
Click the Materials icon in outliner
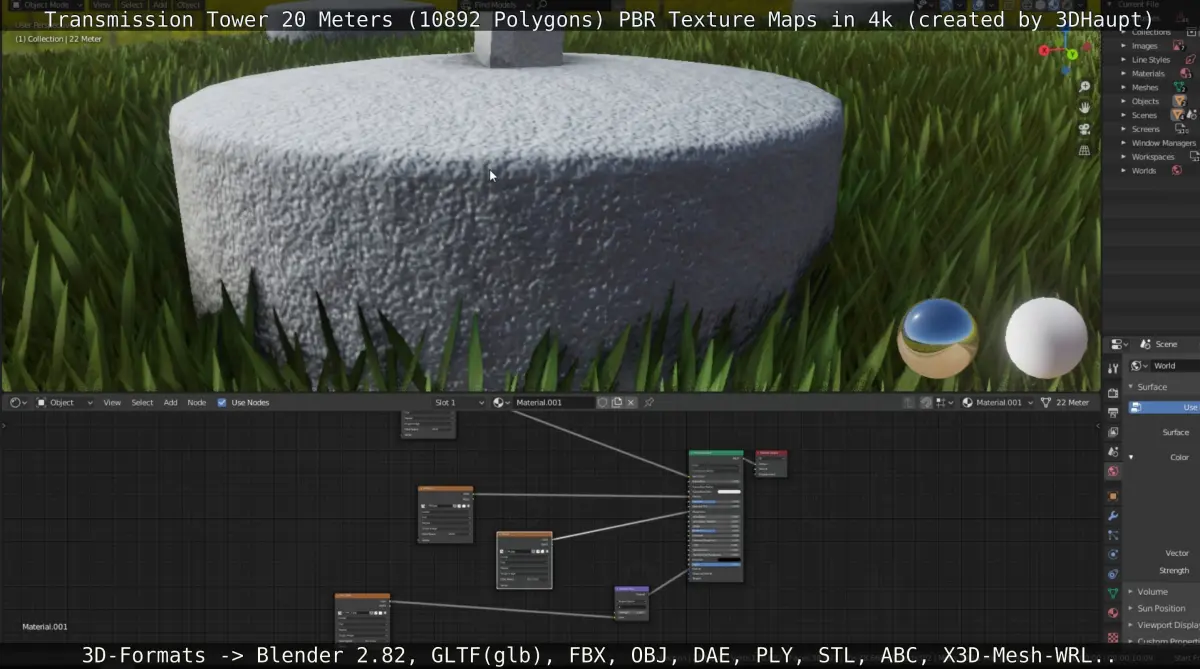pos(1185,73)
